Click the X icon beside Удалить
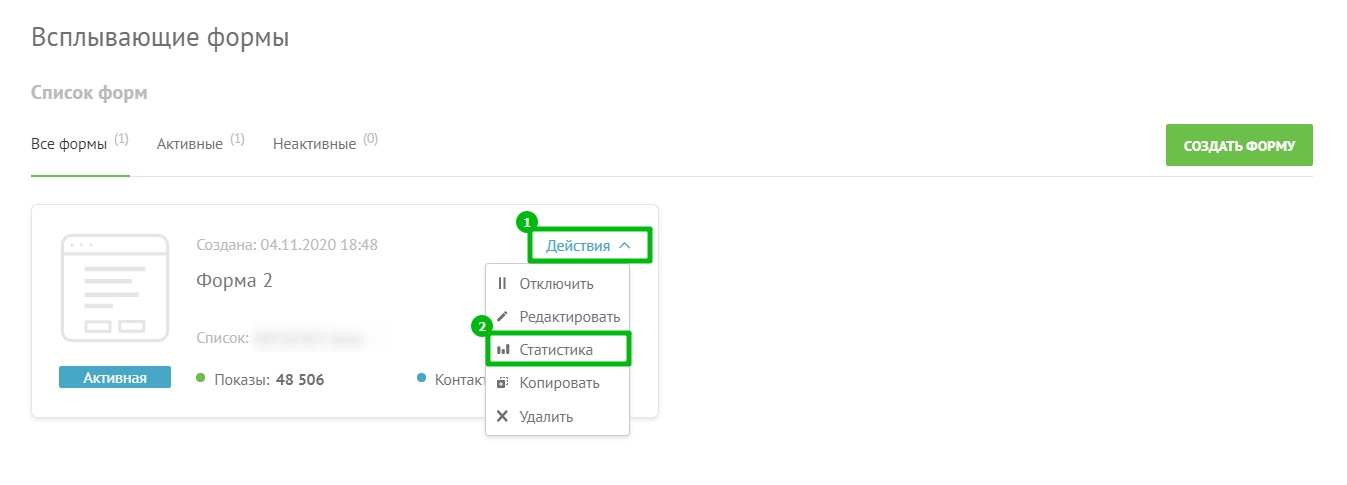The width and height of the screenshot is (1347, 485). [x=503, y=416]
